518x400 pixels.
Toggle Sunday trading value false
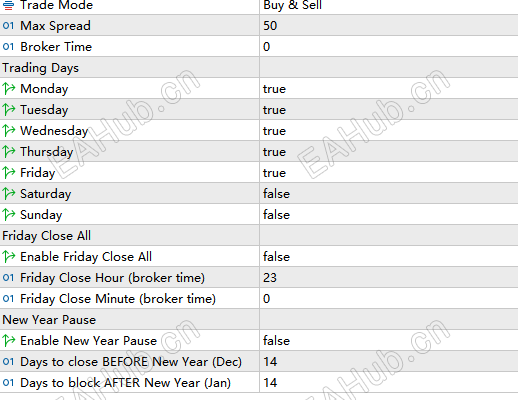click(x=389, y=215)
